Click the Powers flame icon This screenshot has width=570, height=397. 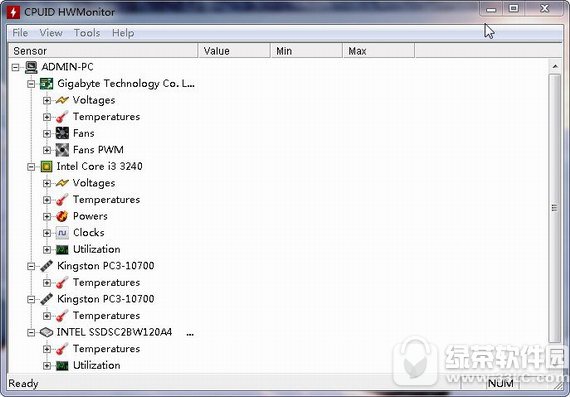pos(62,217)
